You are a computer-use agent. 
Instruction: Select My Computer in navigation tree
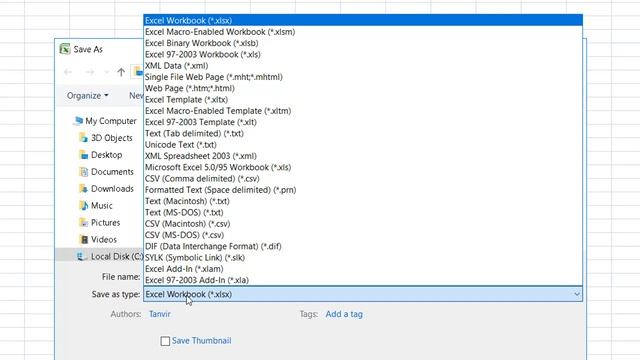pos(111,121)
